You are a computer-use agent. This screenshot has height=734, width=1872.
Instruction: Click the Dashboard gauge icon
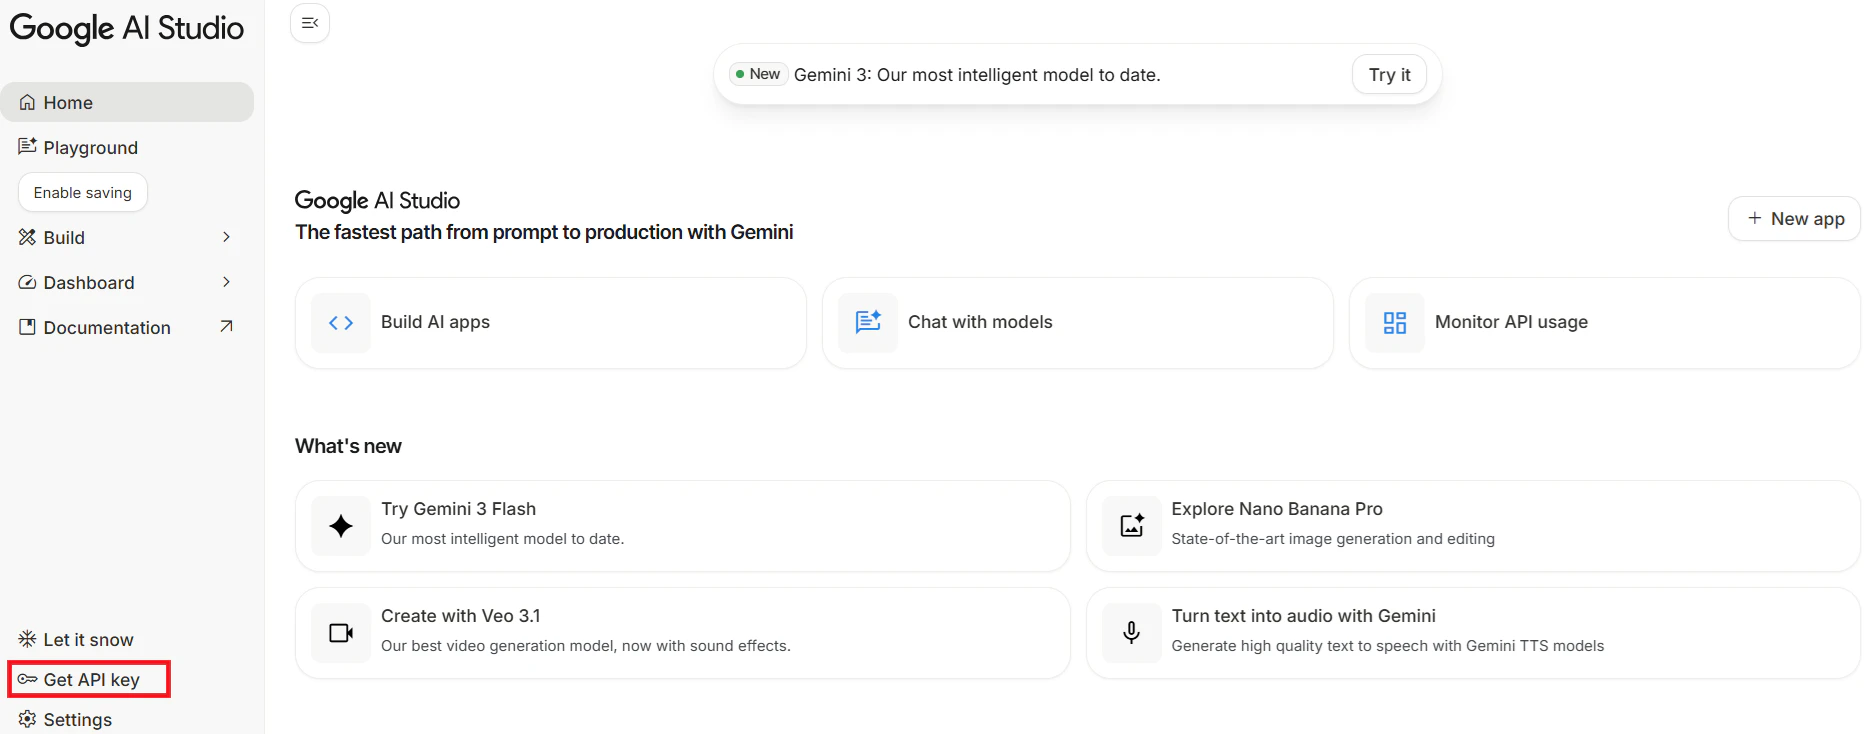(27, 283)
